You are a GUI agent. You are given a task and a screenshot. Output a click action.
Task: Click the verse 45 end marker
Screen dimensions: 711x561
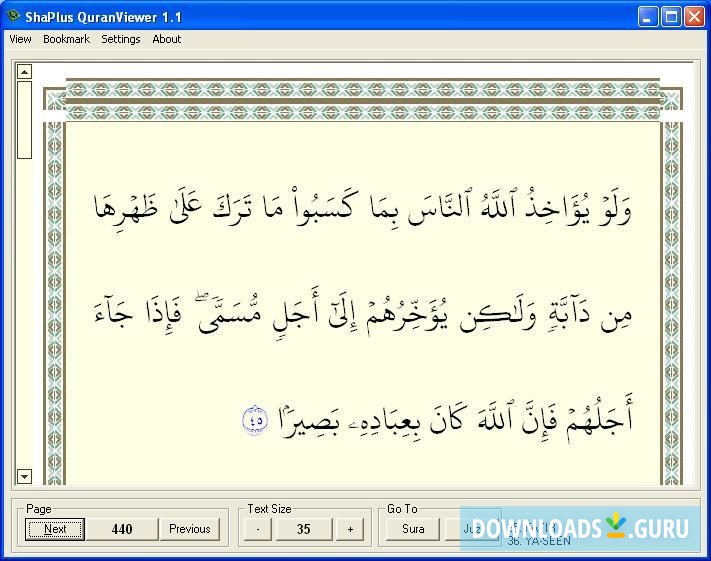tap(255, 420)
